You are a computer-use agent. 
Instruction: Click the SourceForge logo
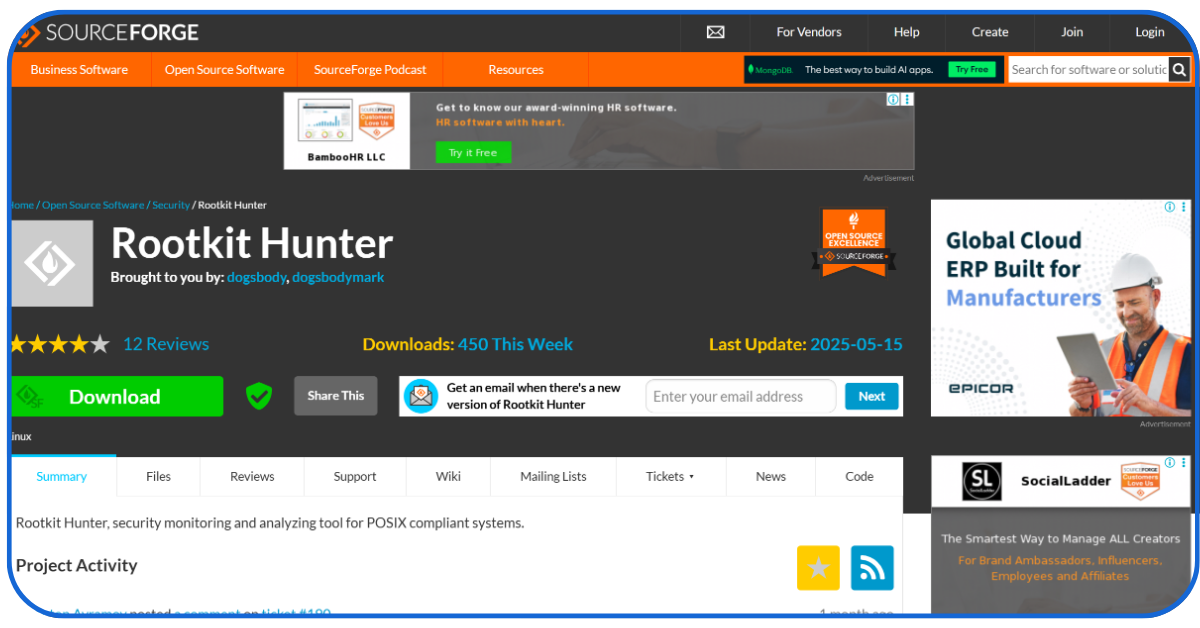pyautogui.click(x=109, y=33)
